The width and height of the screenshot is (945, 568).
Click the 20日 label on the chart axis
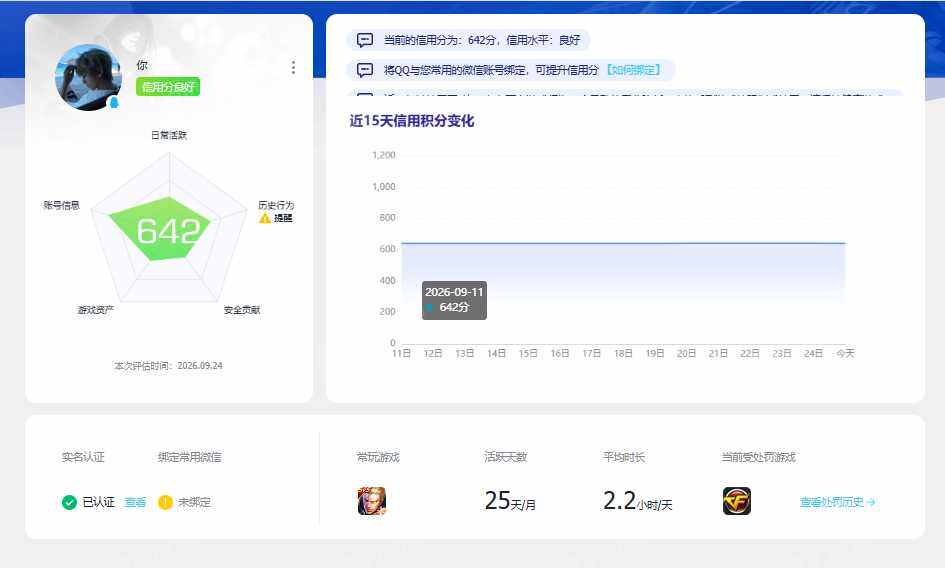click(686, 353)
